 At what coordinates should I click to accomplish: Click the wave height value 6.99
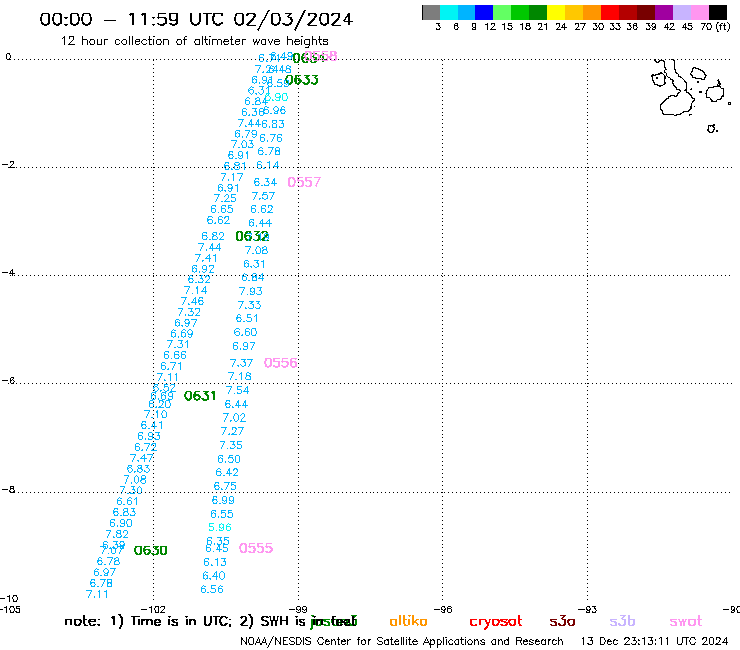coord(223,500)
